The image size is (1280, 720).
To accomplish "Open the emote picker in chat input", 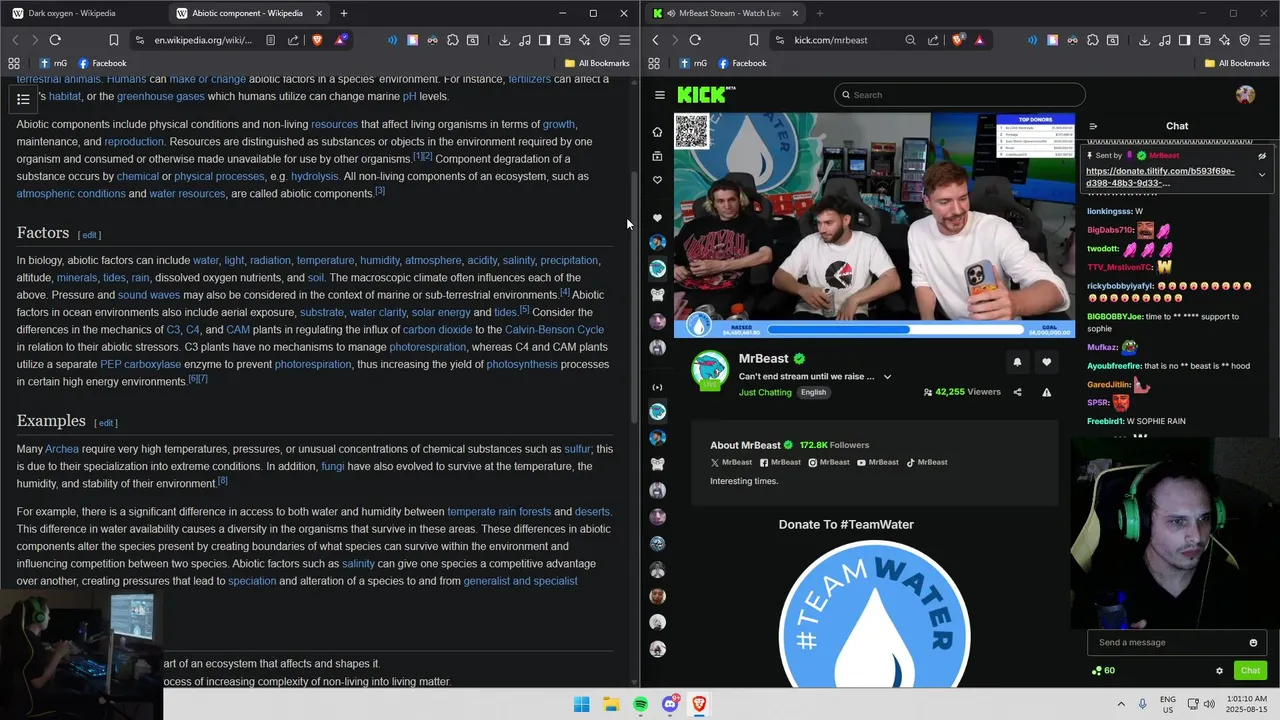I will click(x=1253, y=643).
